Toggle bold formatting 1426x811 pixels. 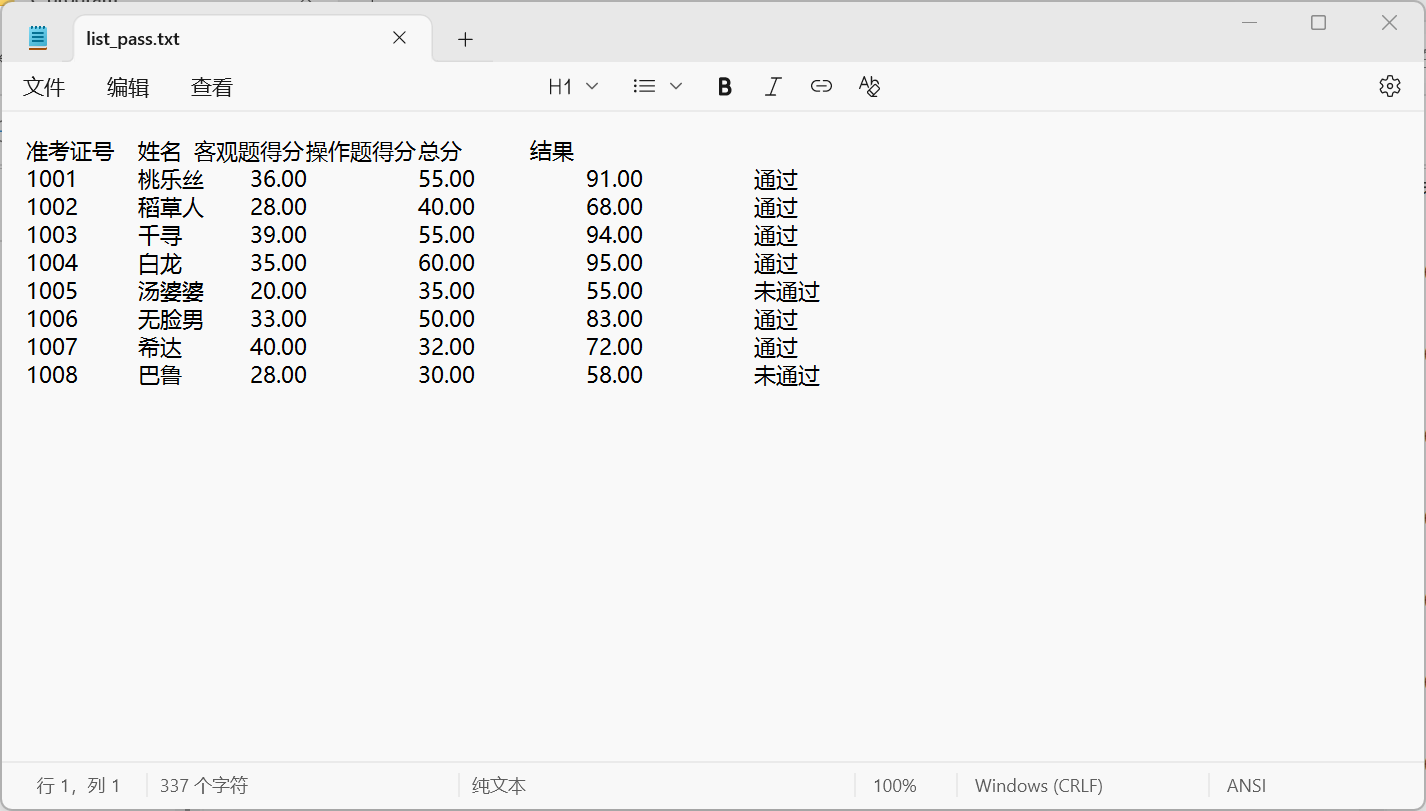pos(723,86)
